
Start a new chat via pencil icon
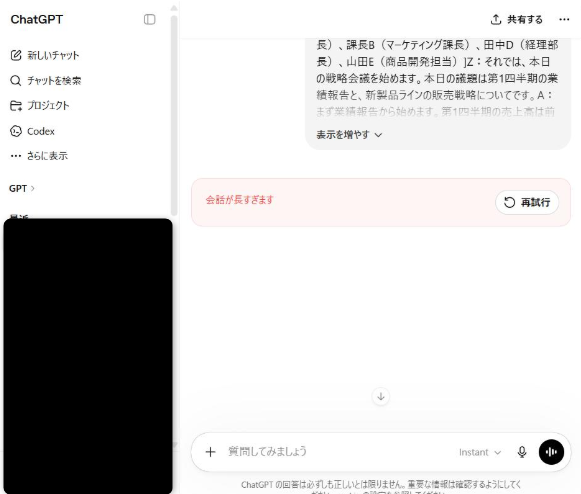(x=16, y=55)
